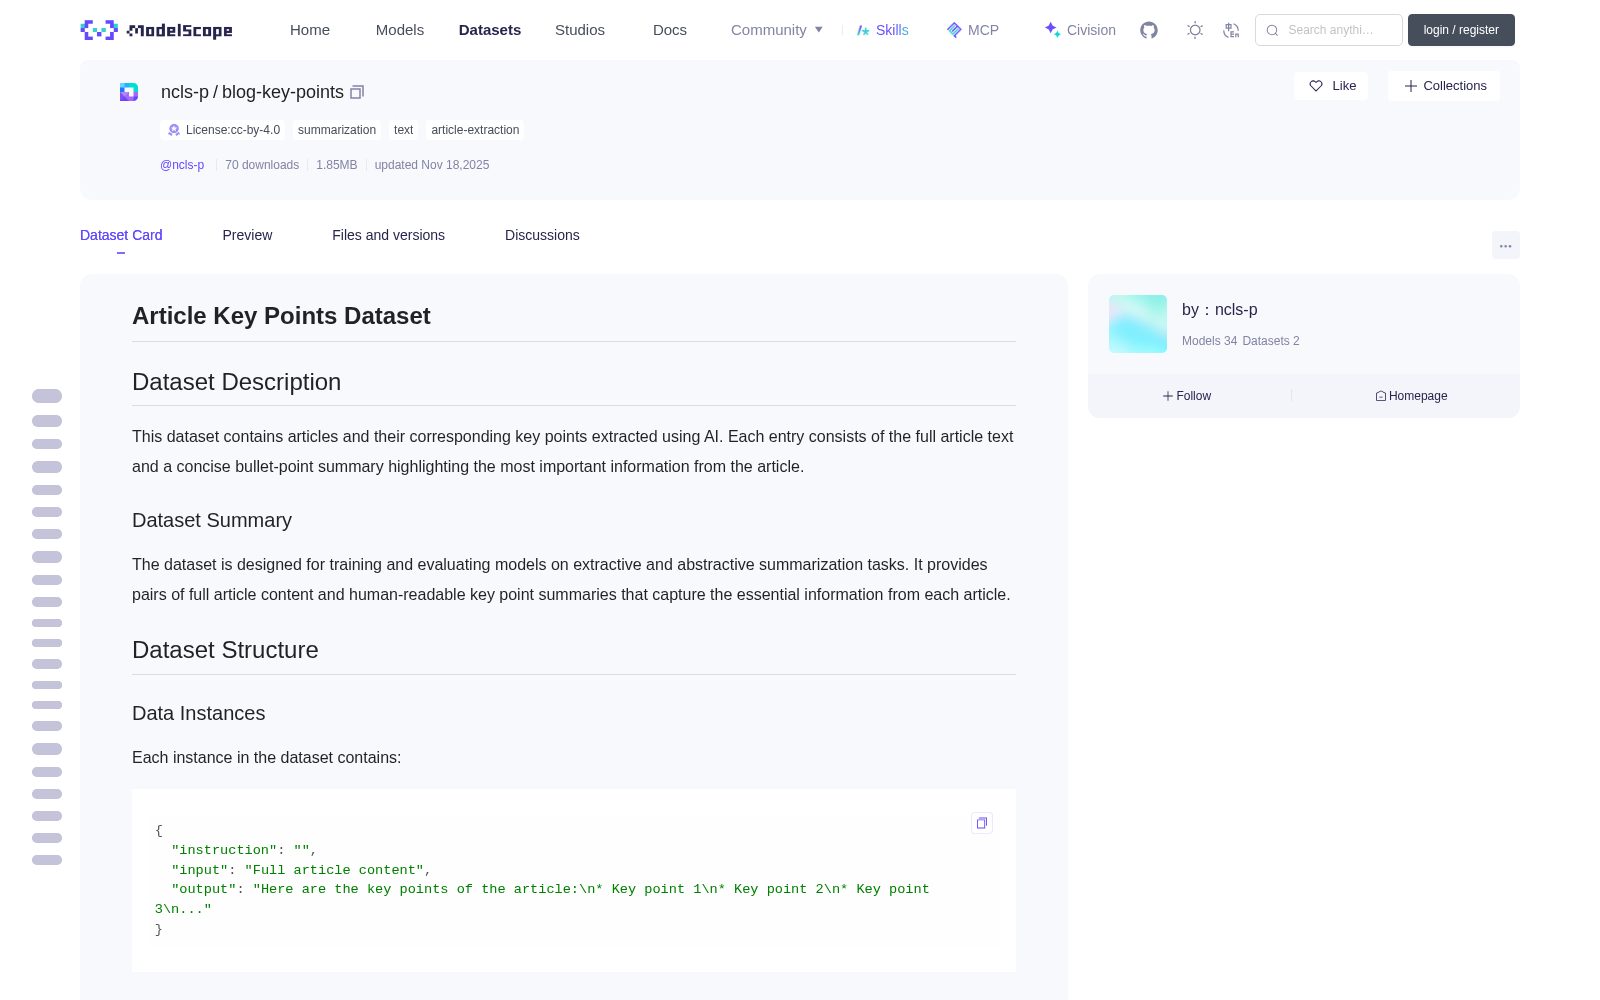Click the text tag

point(403,130)
